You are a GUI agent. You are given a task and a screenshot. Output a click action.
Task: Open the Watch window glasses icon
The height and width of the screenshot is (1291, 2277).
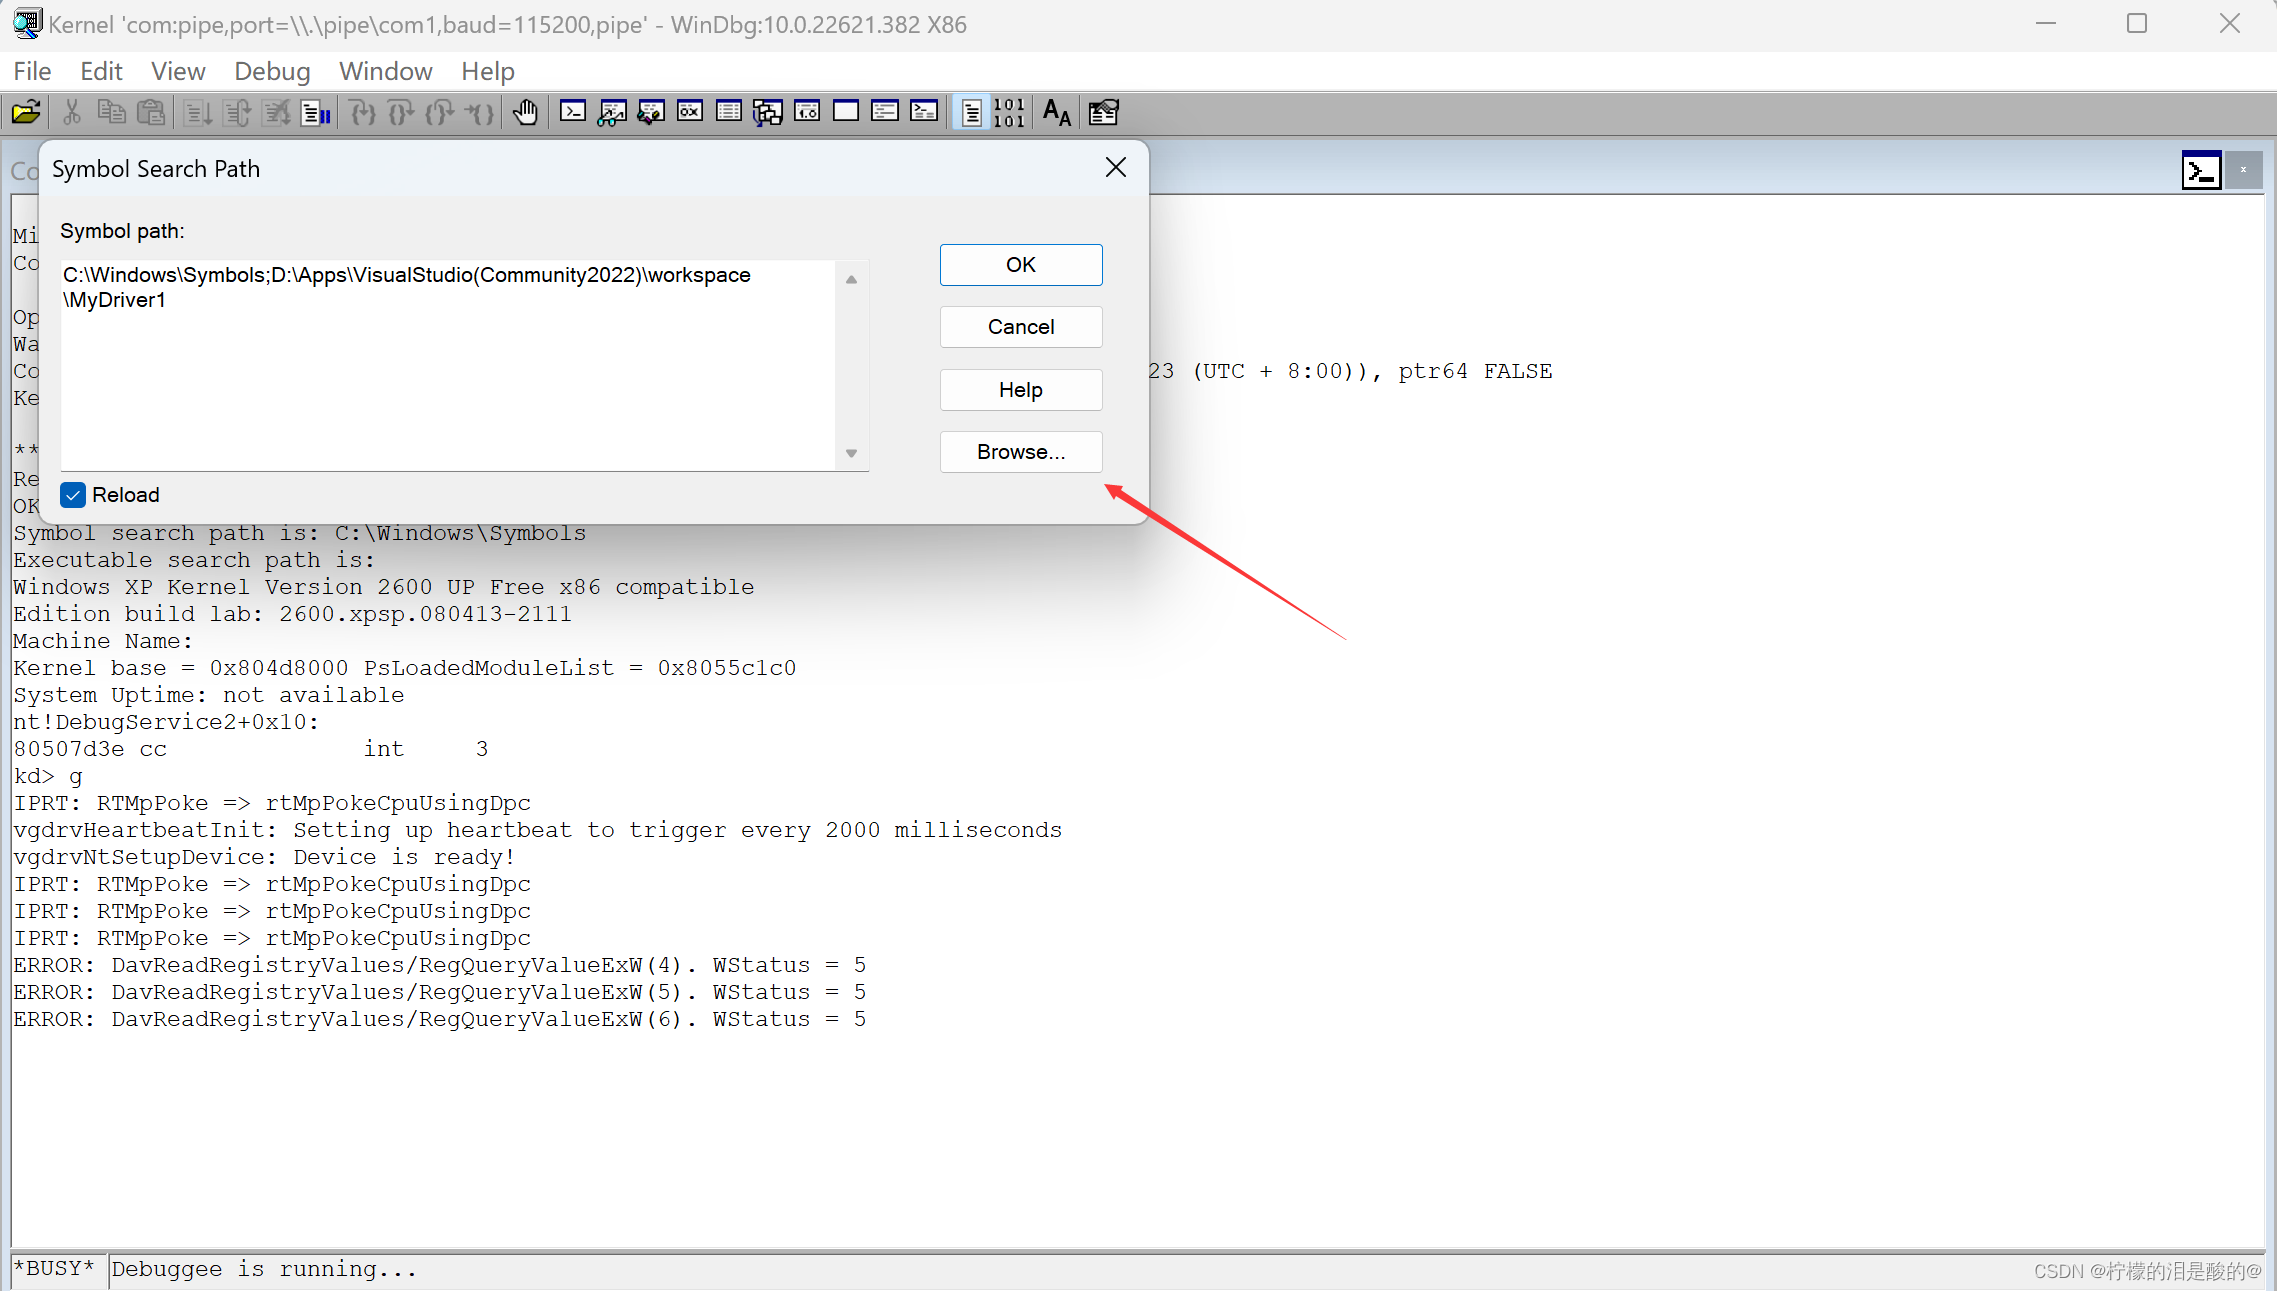[x=612, y=112]
